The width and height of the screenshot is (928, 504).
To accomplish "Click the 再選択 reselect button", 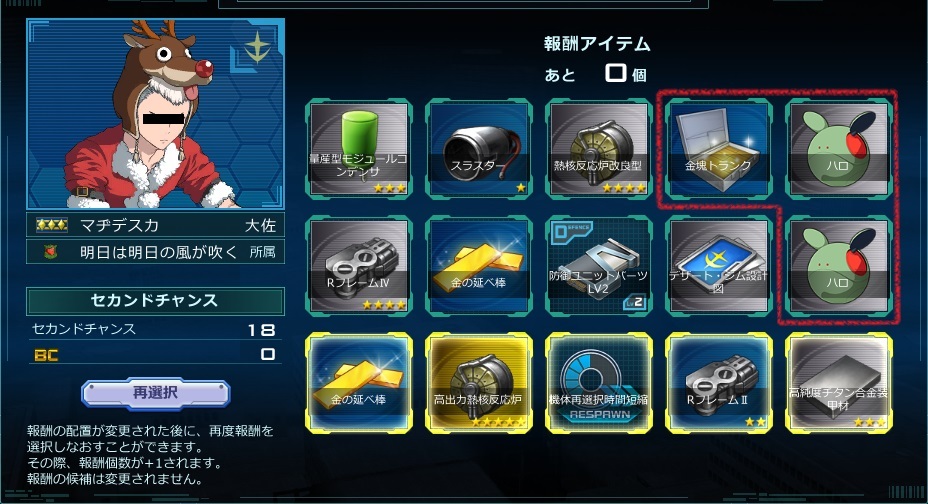I will [156, 393].
